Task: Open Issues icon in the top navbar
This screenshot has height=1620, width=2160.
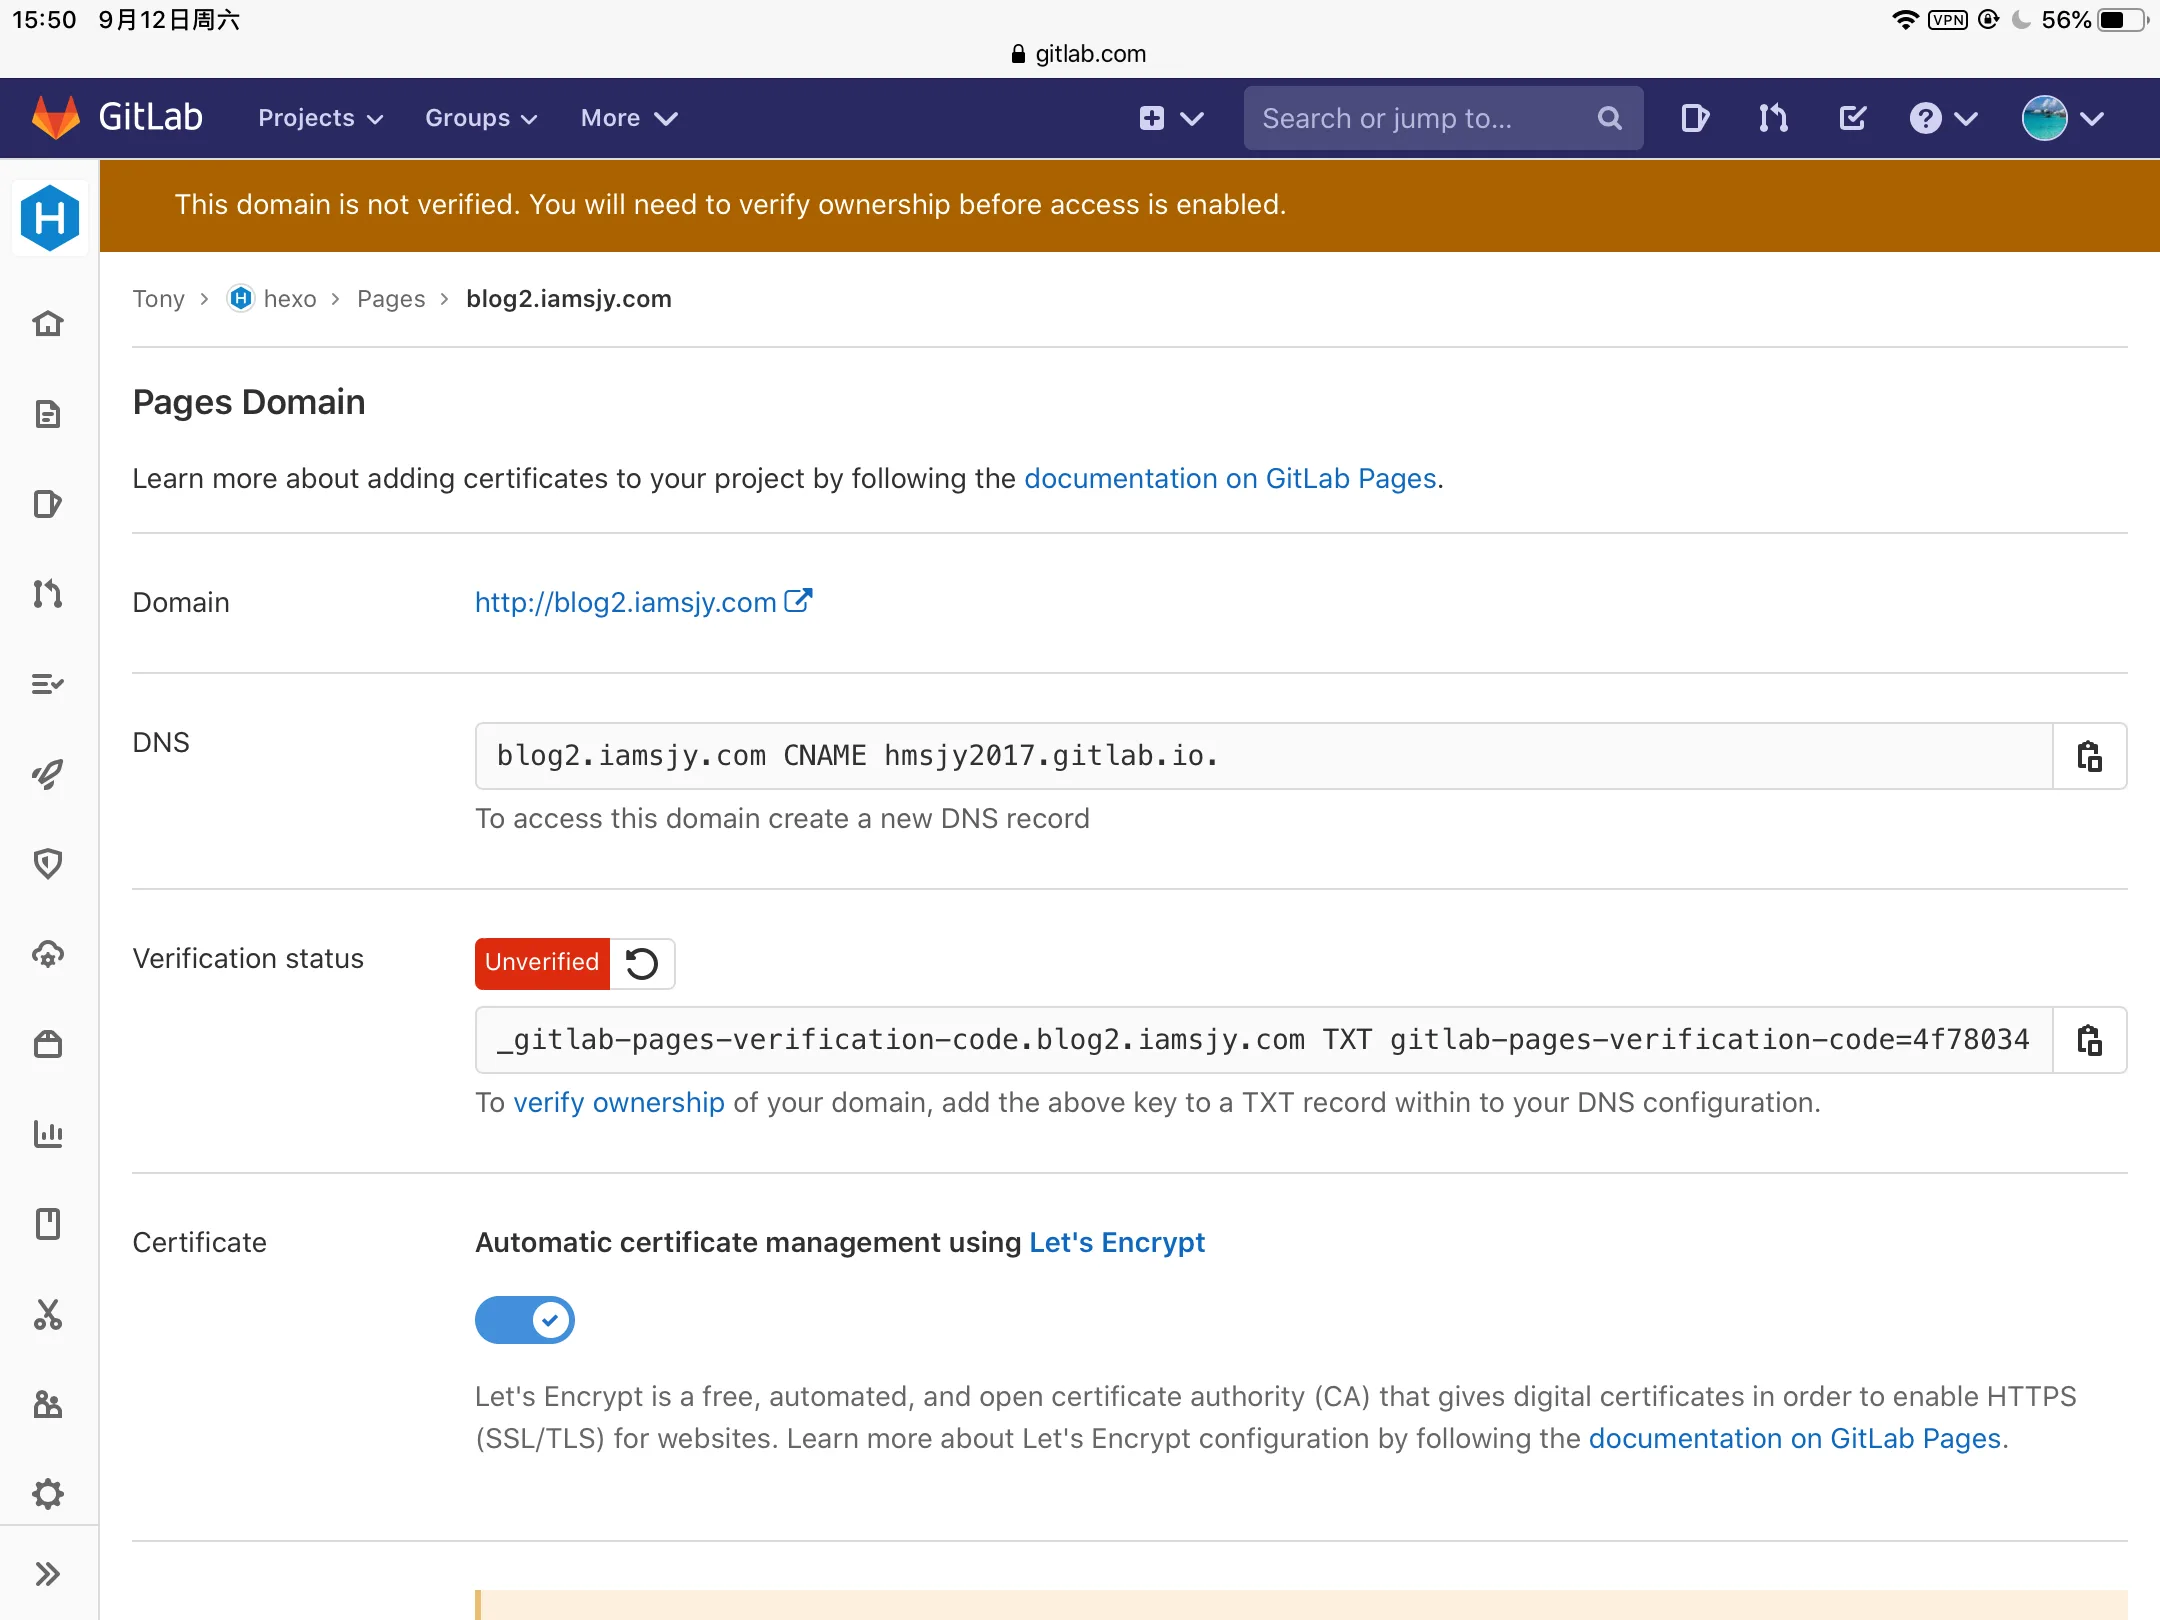Action: point(1695,118)
